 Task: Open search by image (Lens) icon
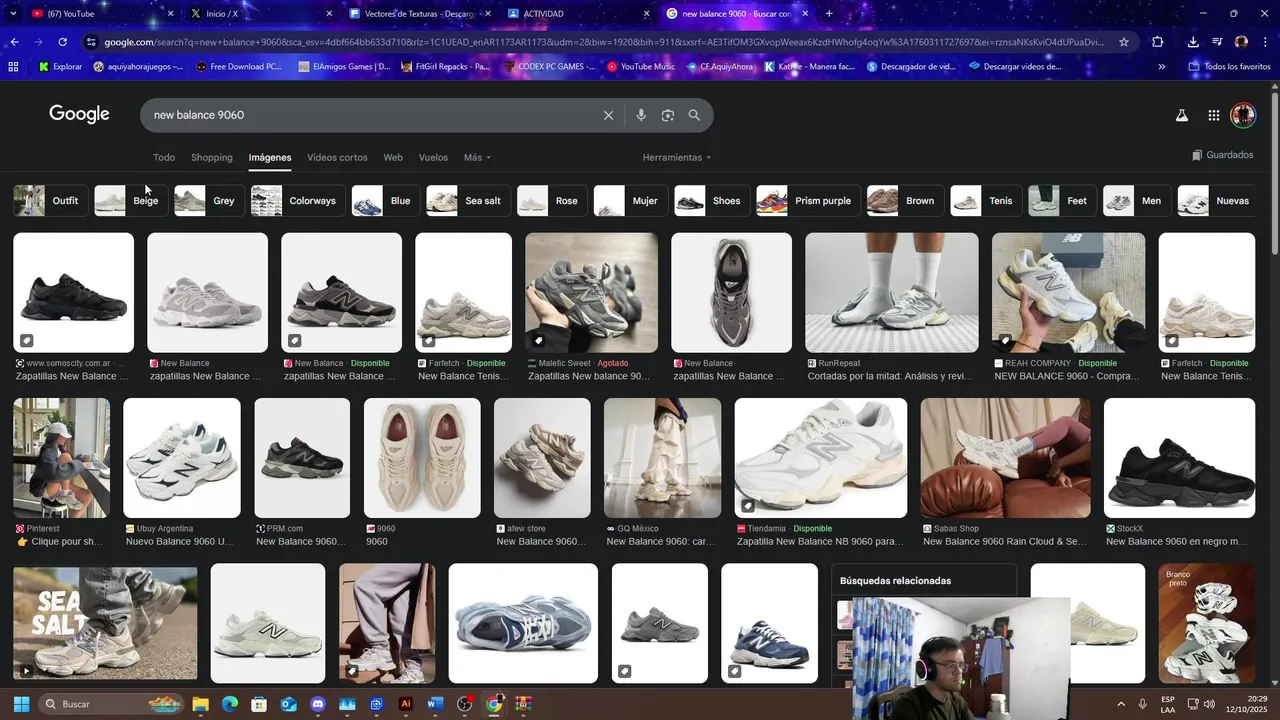point(668,115)
